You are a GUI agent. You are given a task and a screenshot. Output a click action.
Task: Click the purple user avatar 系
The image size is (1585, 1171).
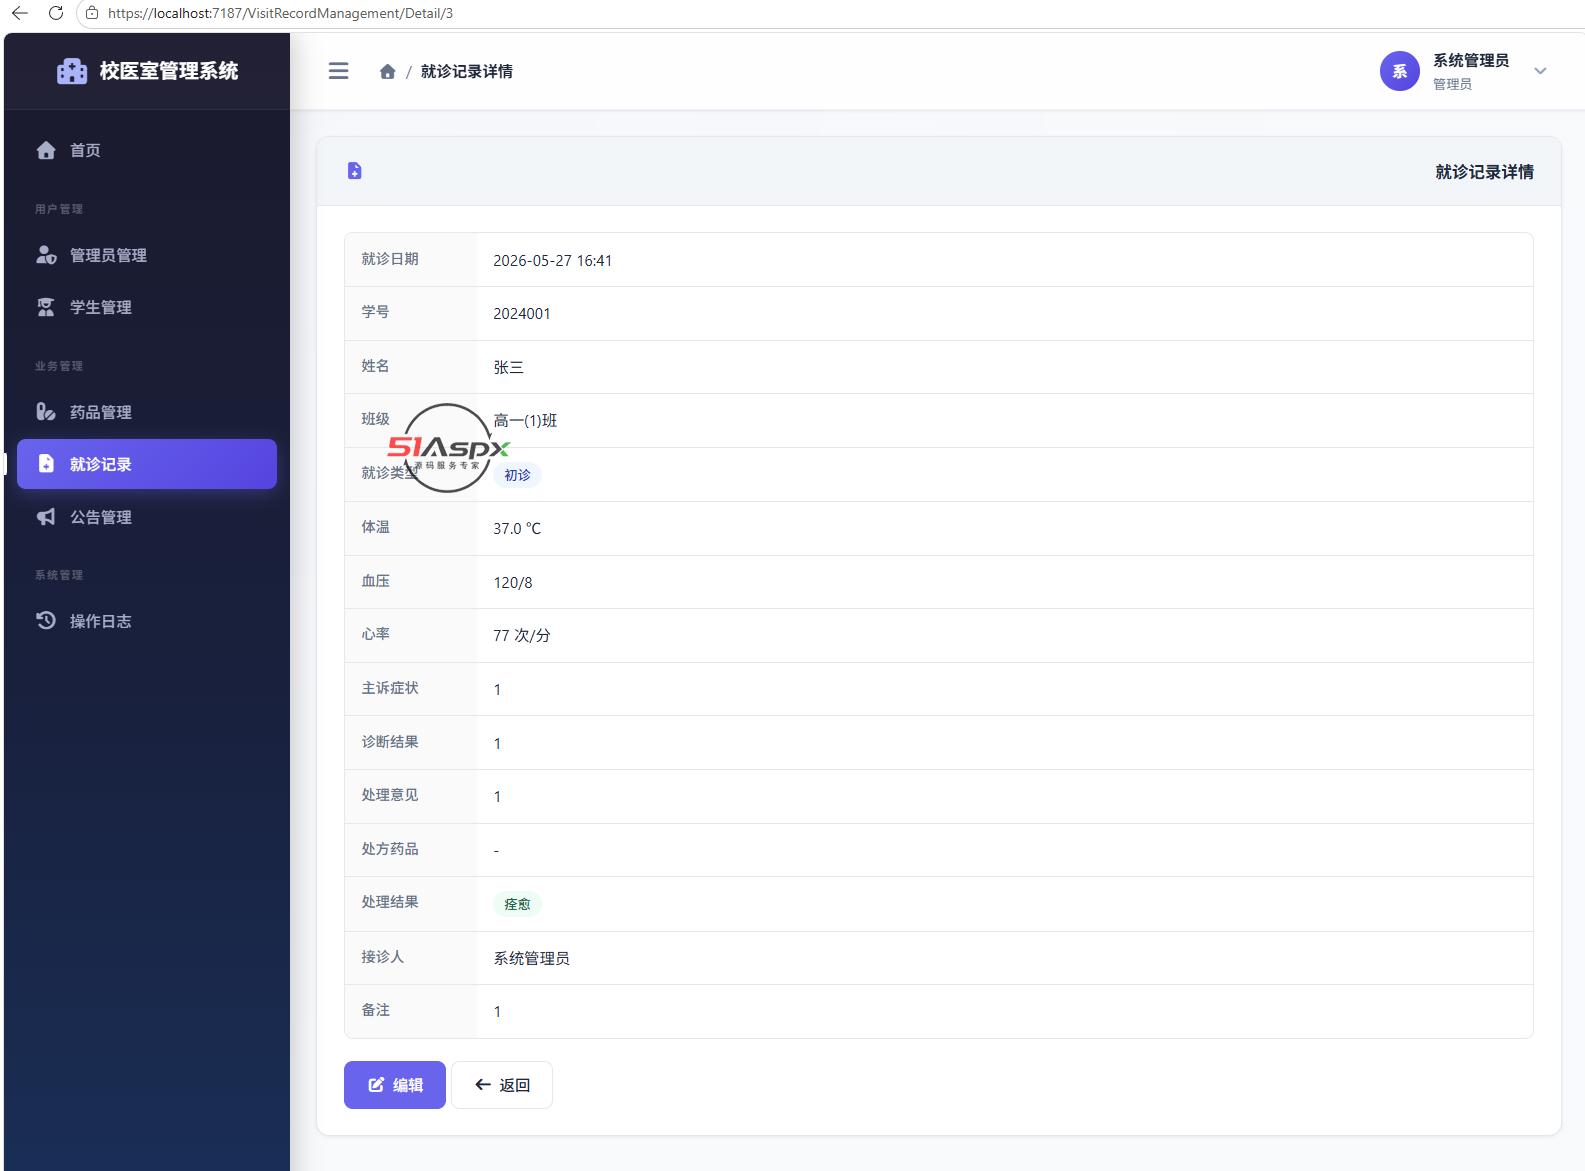[1400, 71]
